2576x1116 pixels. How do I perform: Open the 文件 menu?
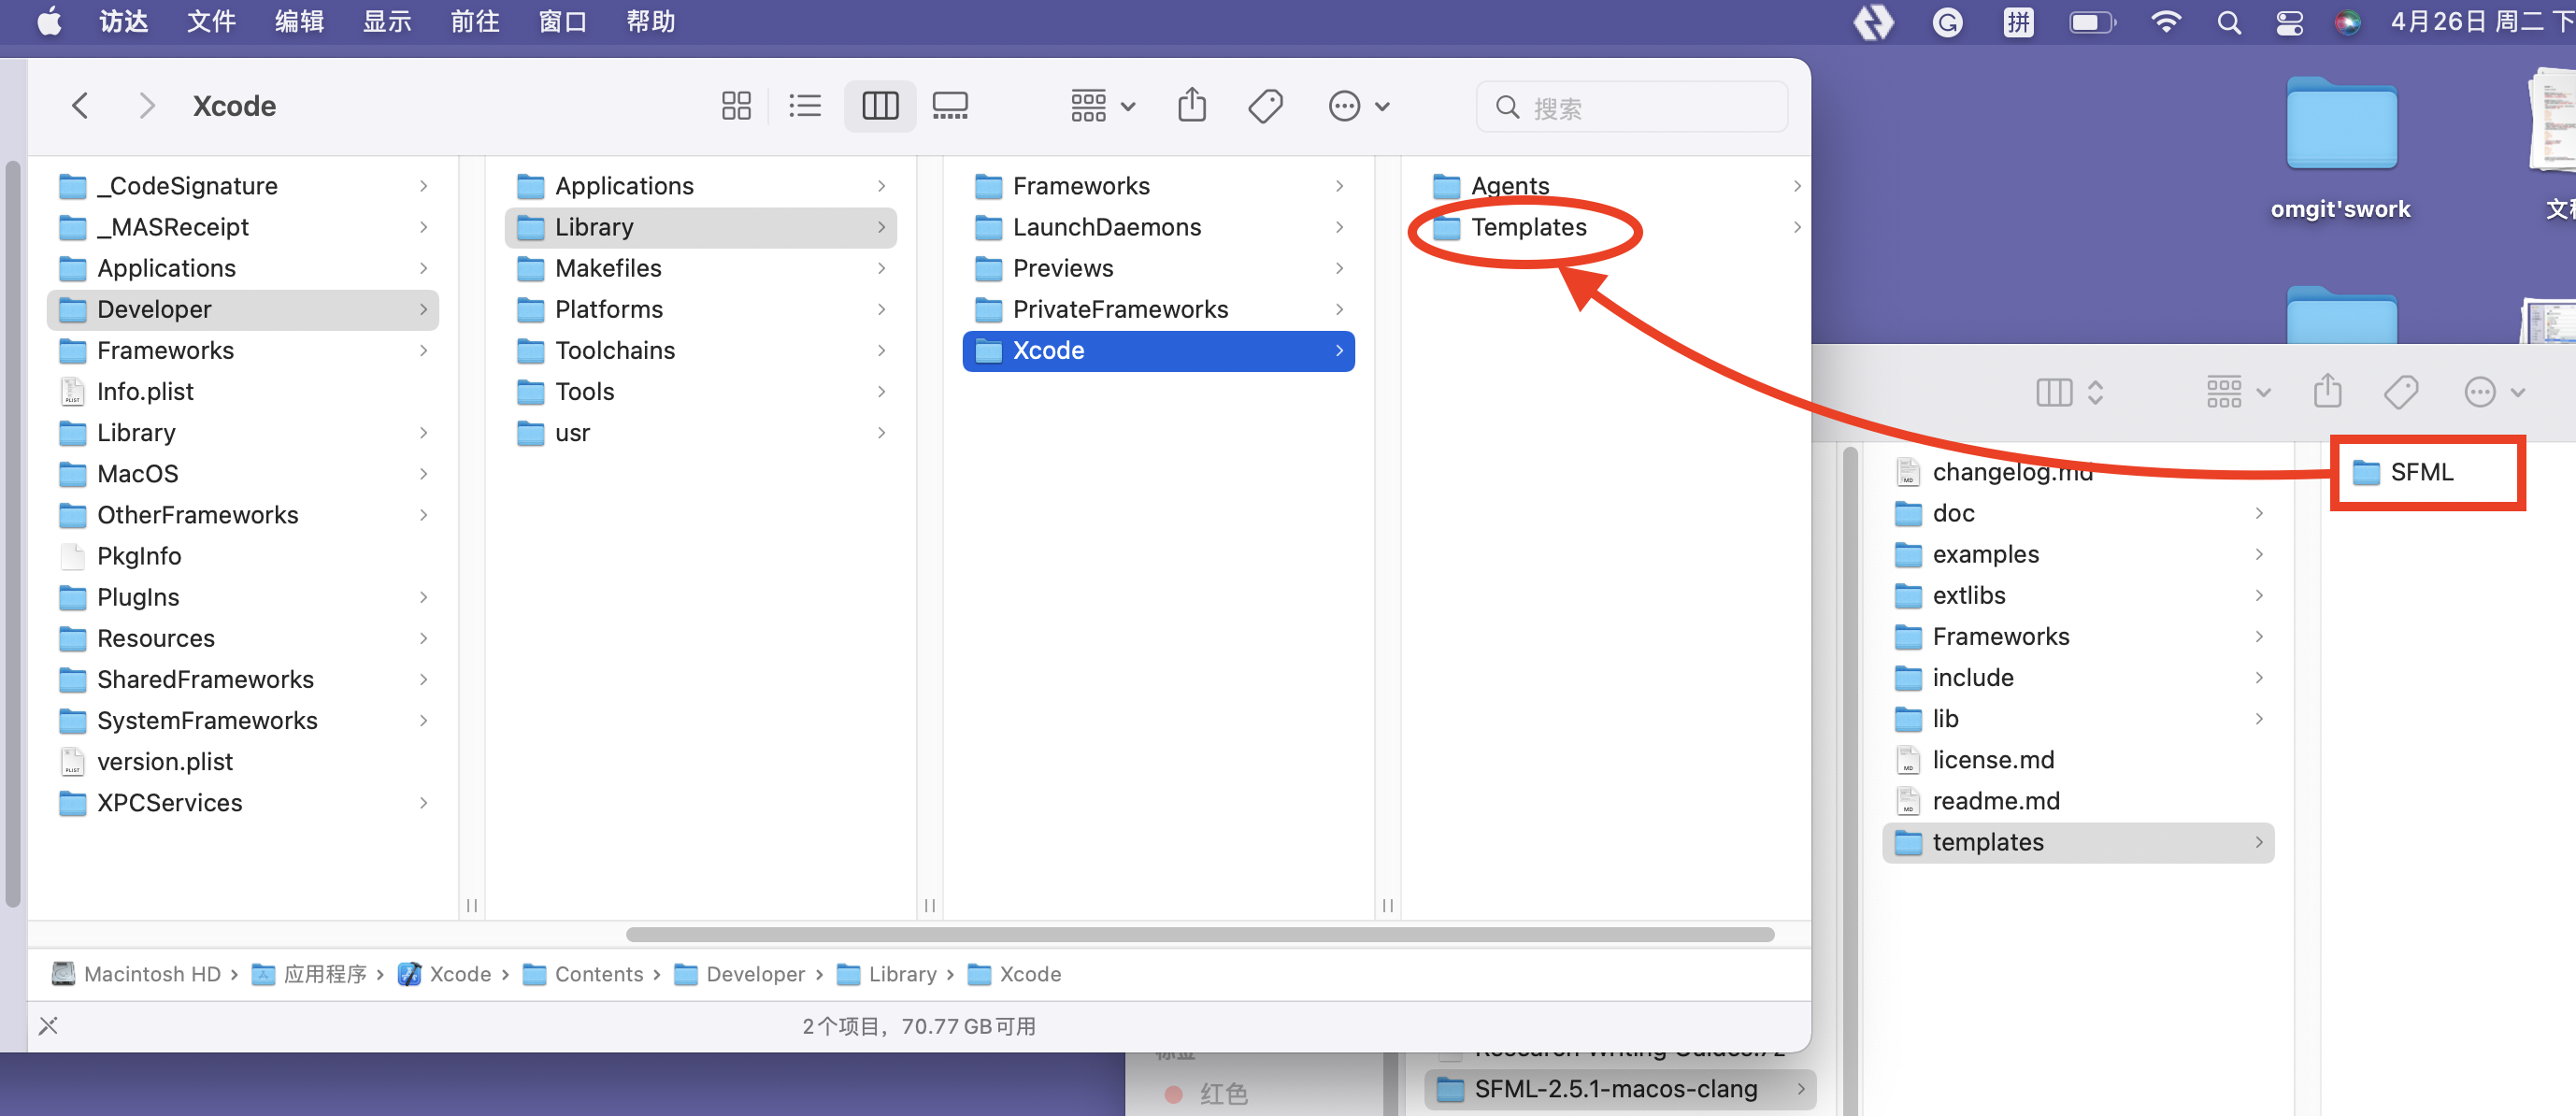pyautogui.click(x=210, y=21)
